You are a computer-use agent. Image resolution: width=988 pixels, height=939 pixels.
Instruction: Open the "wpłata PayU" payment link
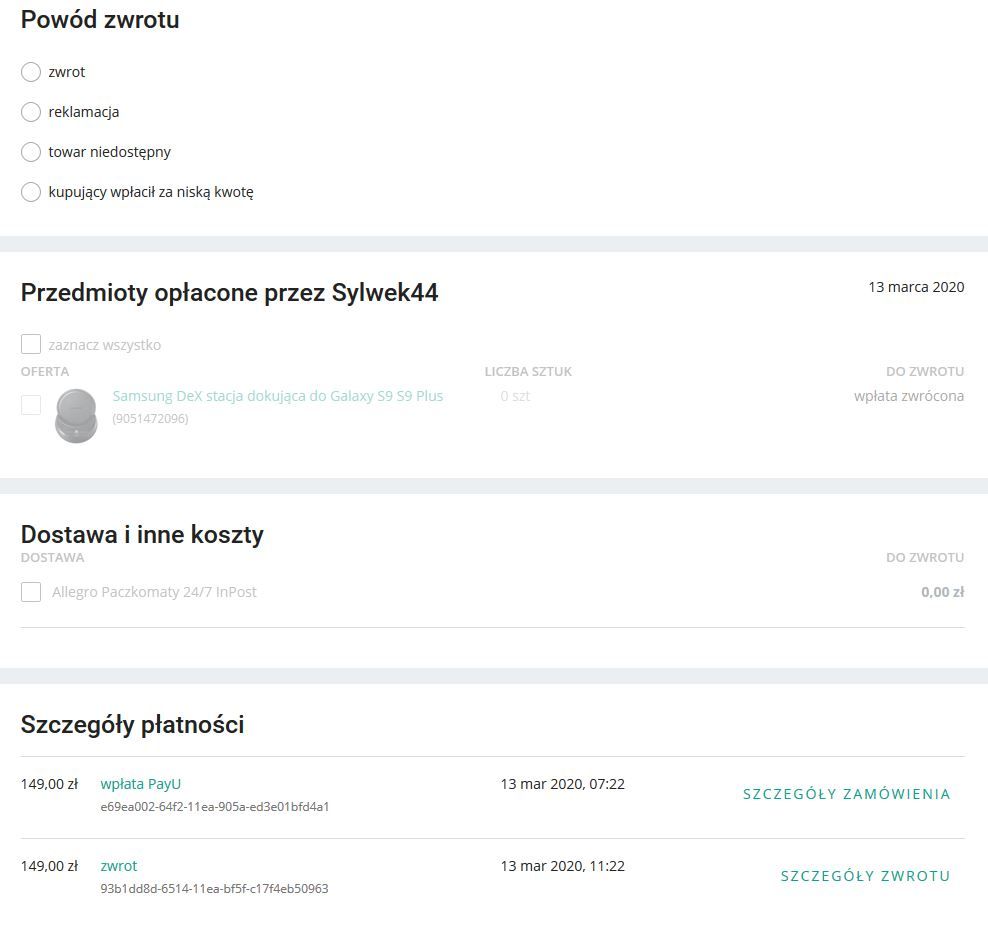(141, 784)
